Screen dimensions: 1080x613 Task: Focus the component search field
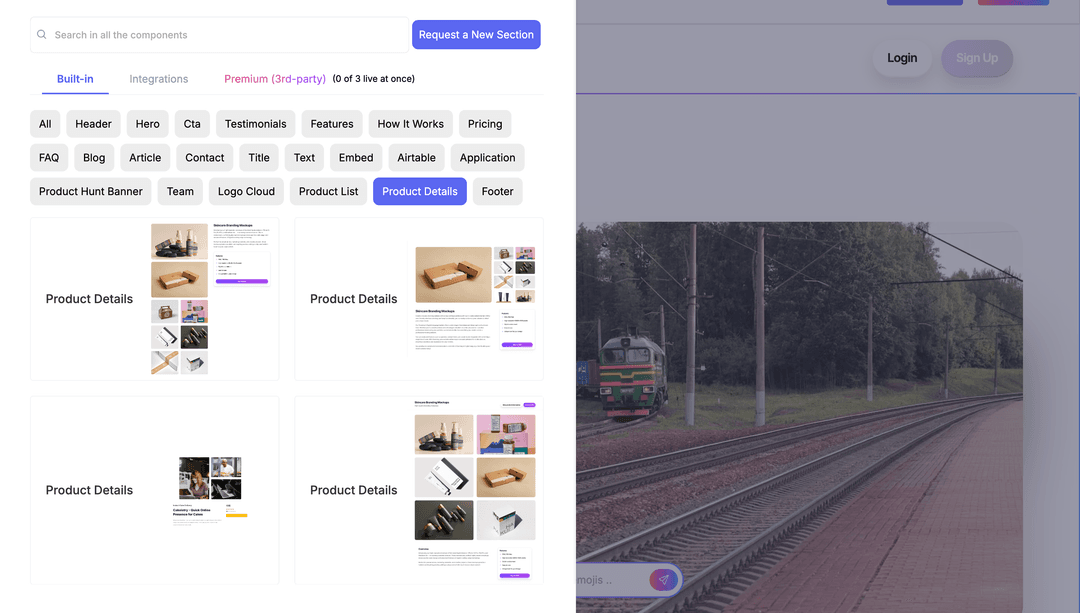coord(219,34)
